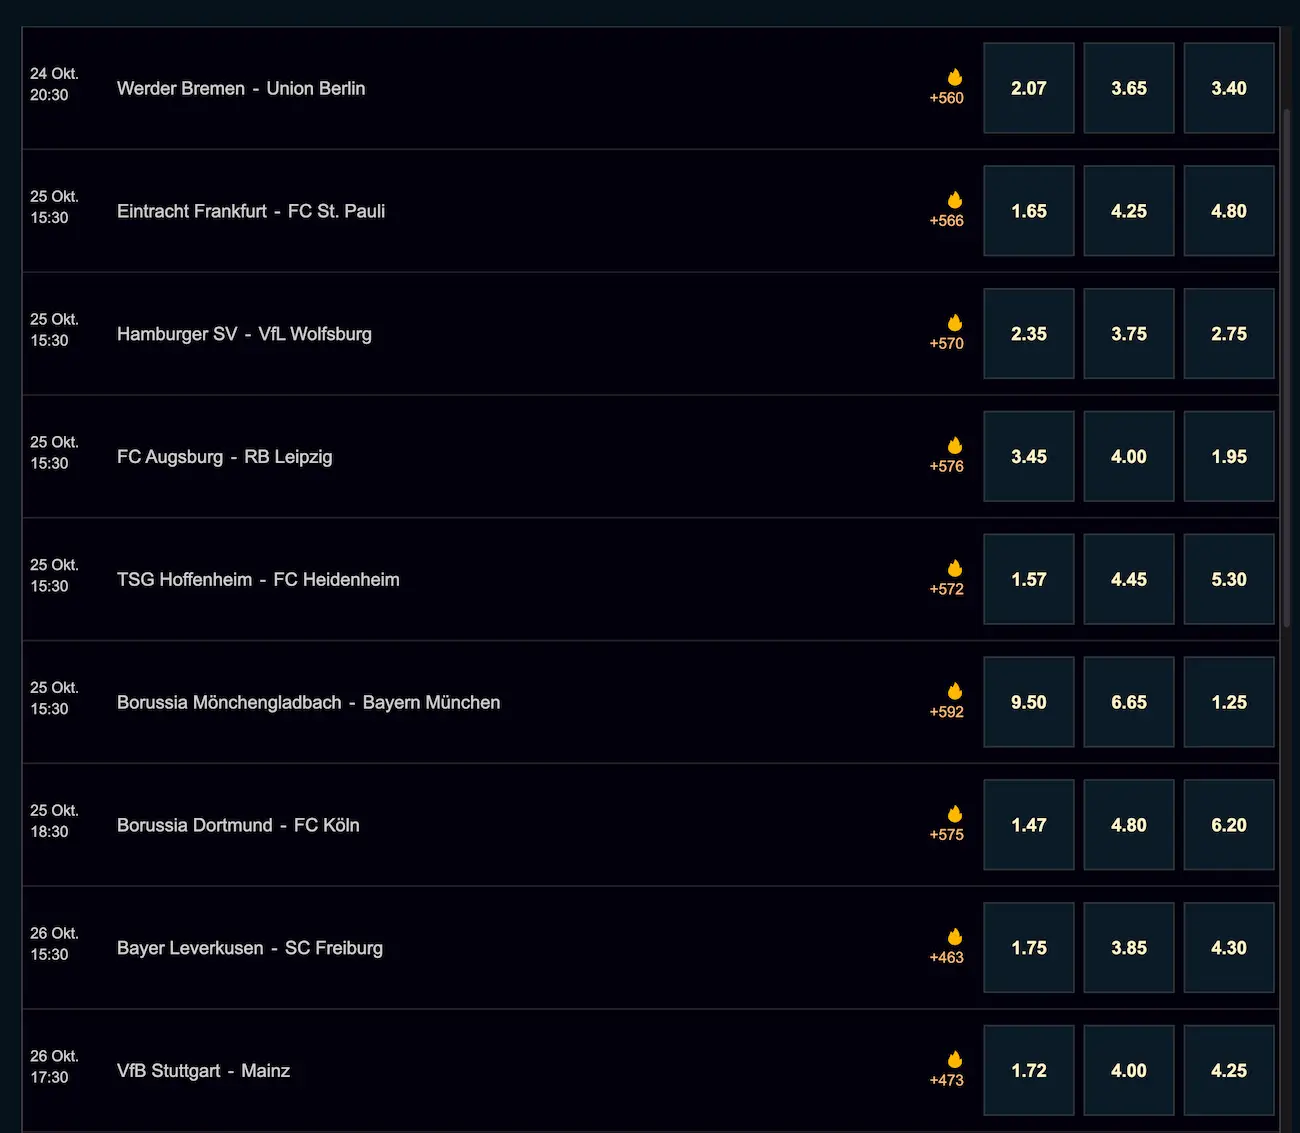Open flame icon for TSG Hoffenheim match
The width and height of the screenshot is (1300, 1133).
tap(955, 569)
